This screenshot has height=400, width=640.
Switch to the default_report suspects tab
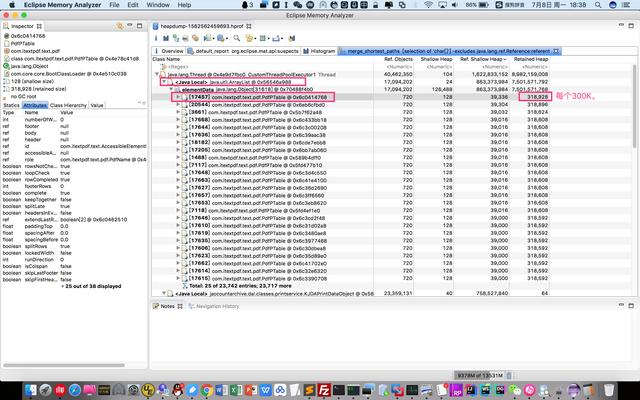pyautogui.click(x=244, y=51)
